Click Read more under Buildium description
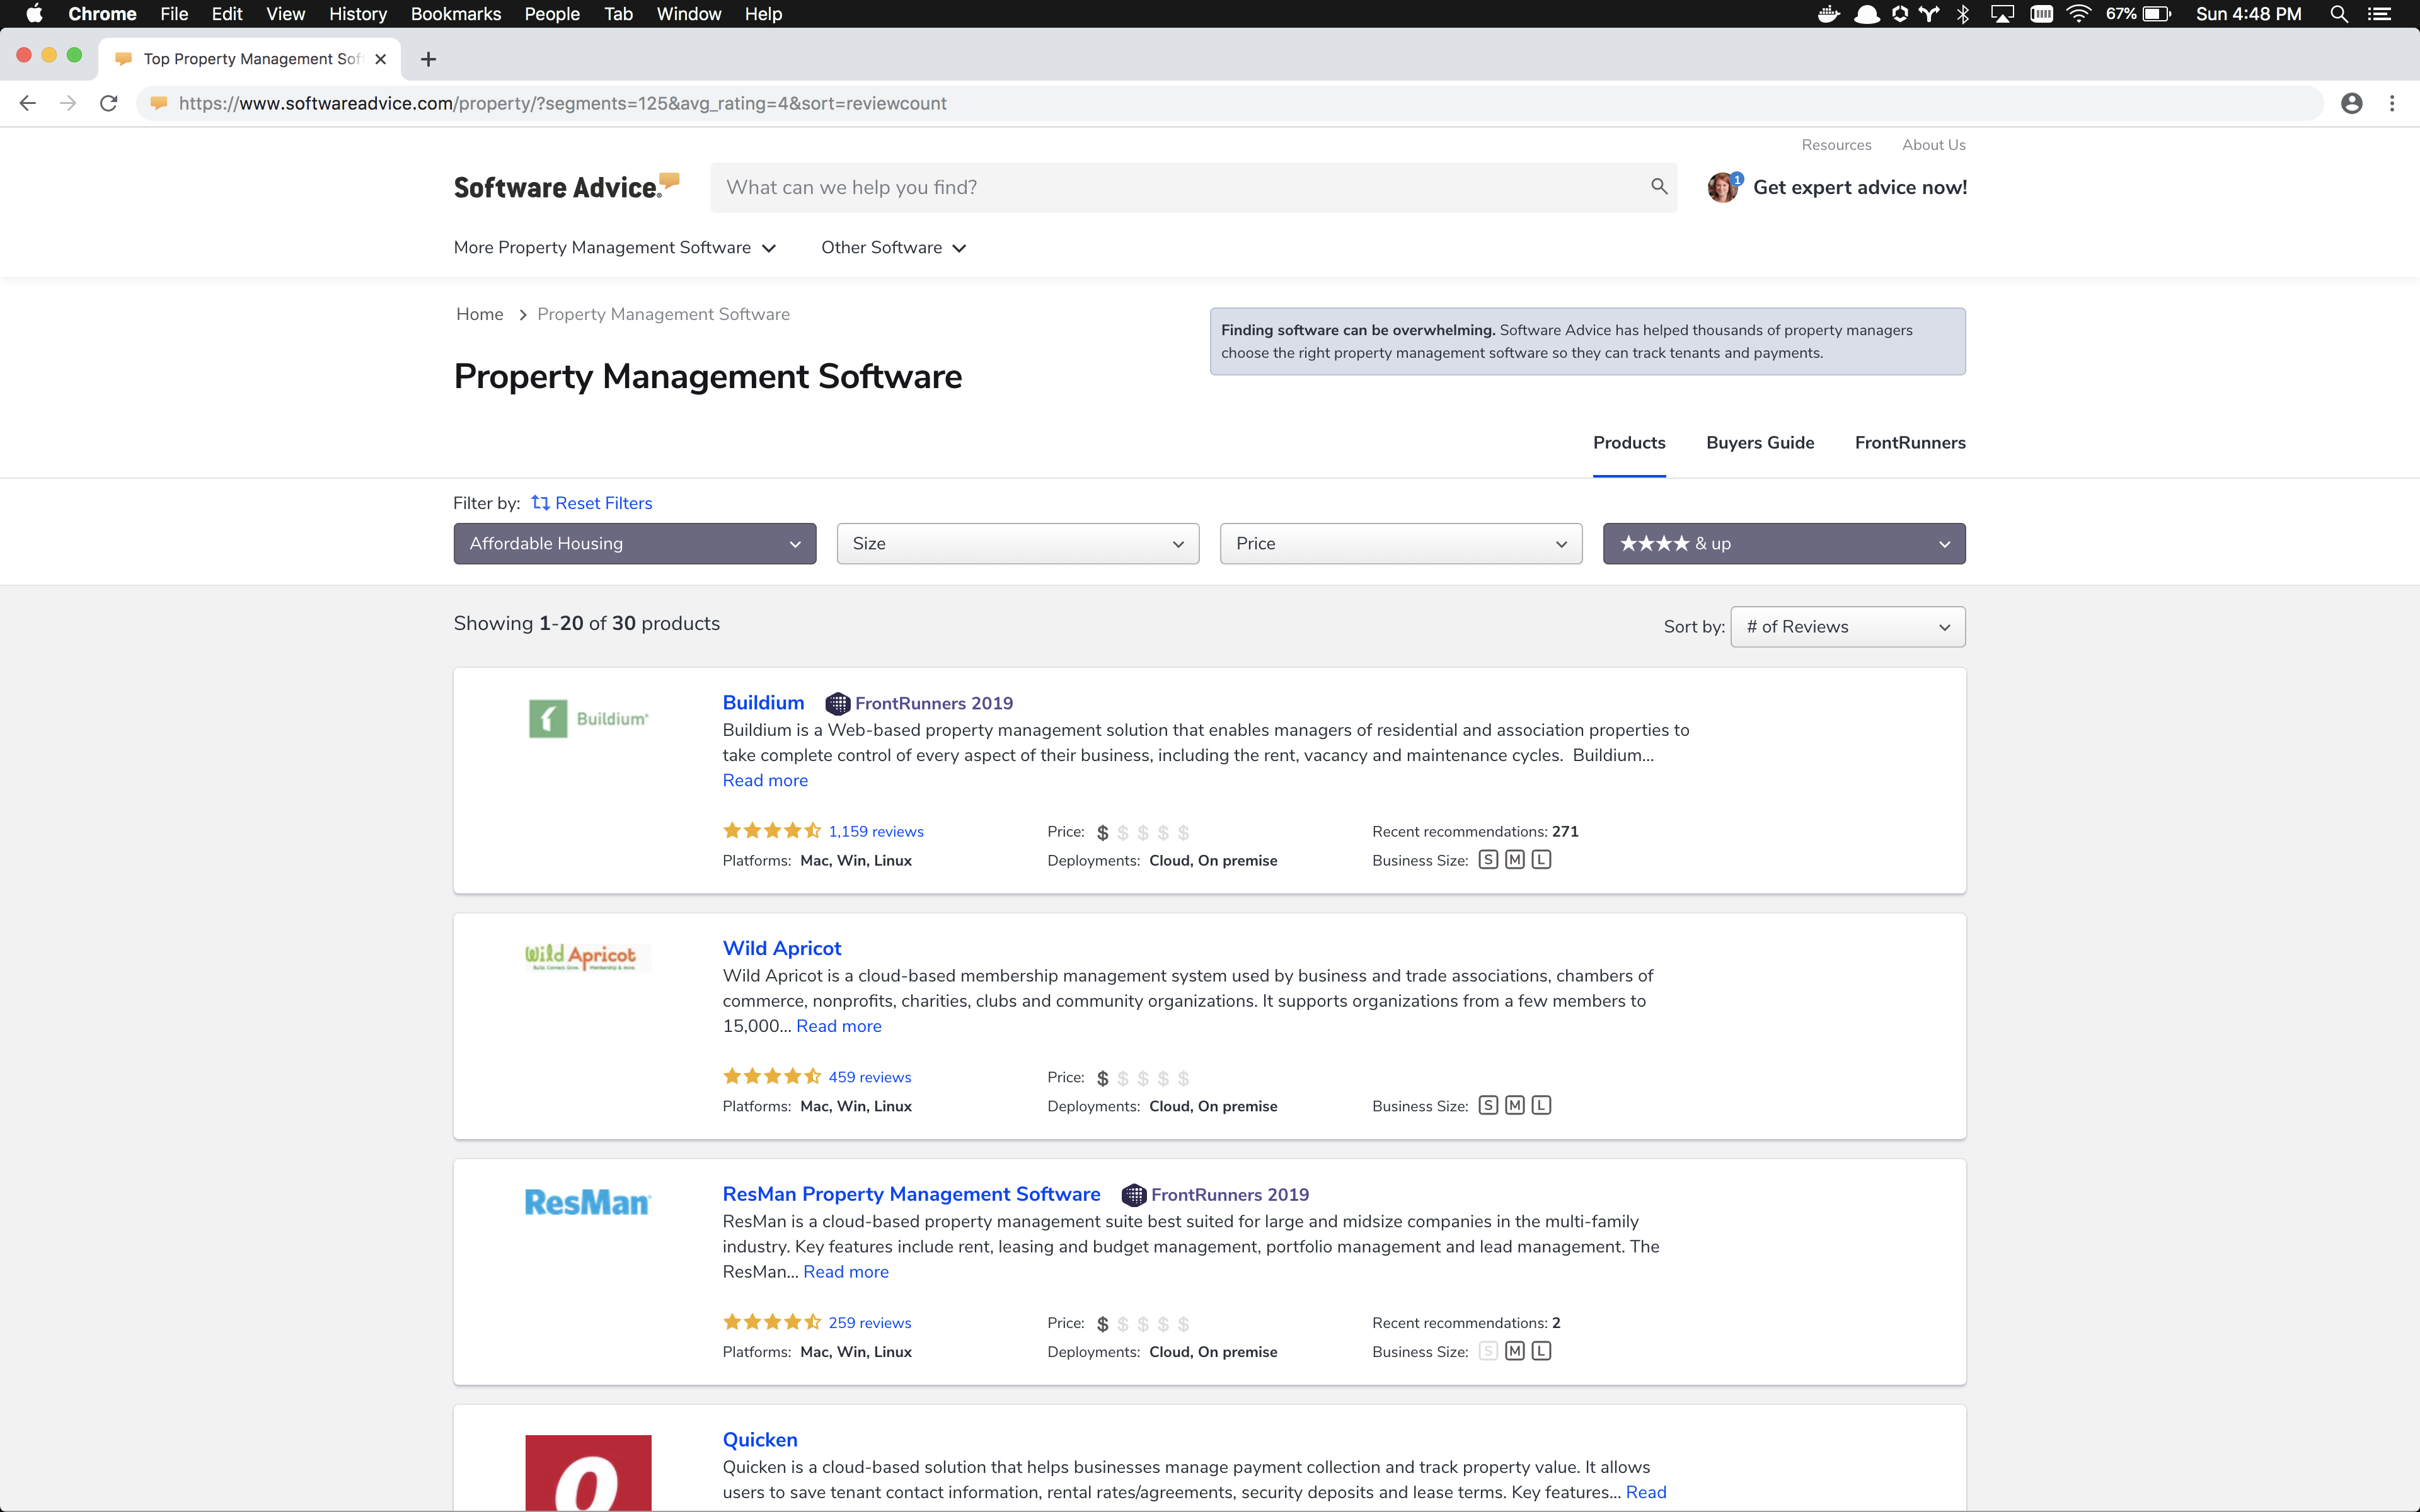 click(x=765, y=780)
